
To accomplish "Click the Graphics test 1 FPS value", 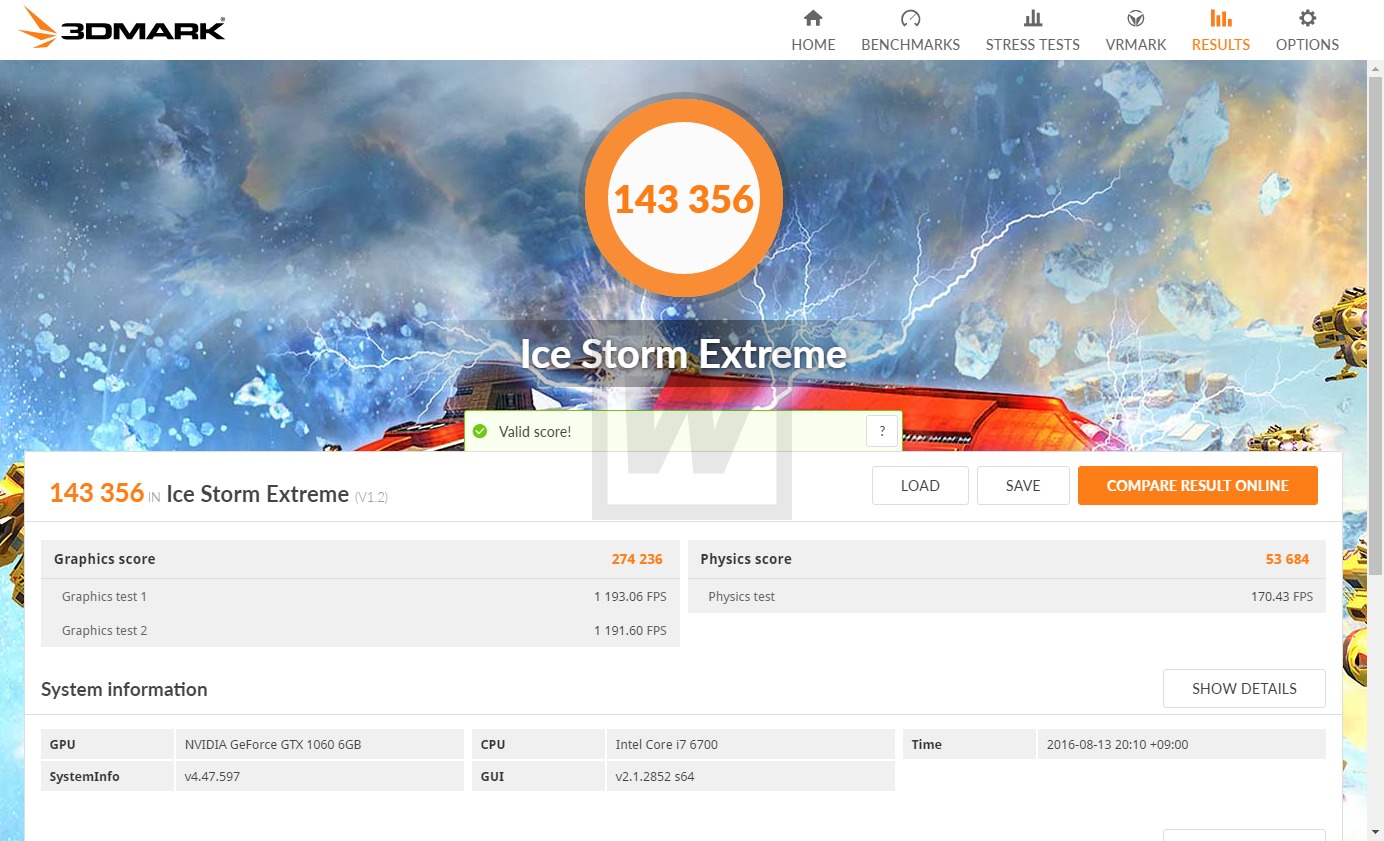I will point(630,597).
